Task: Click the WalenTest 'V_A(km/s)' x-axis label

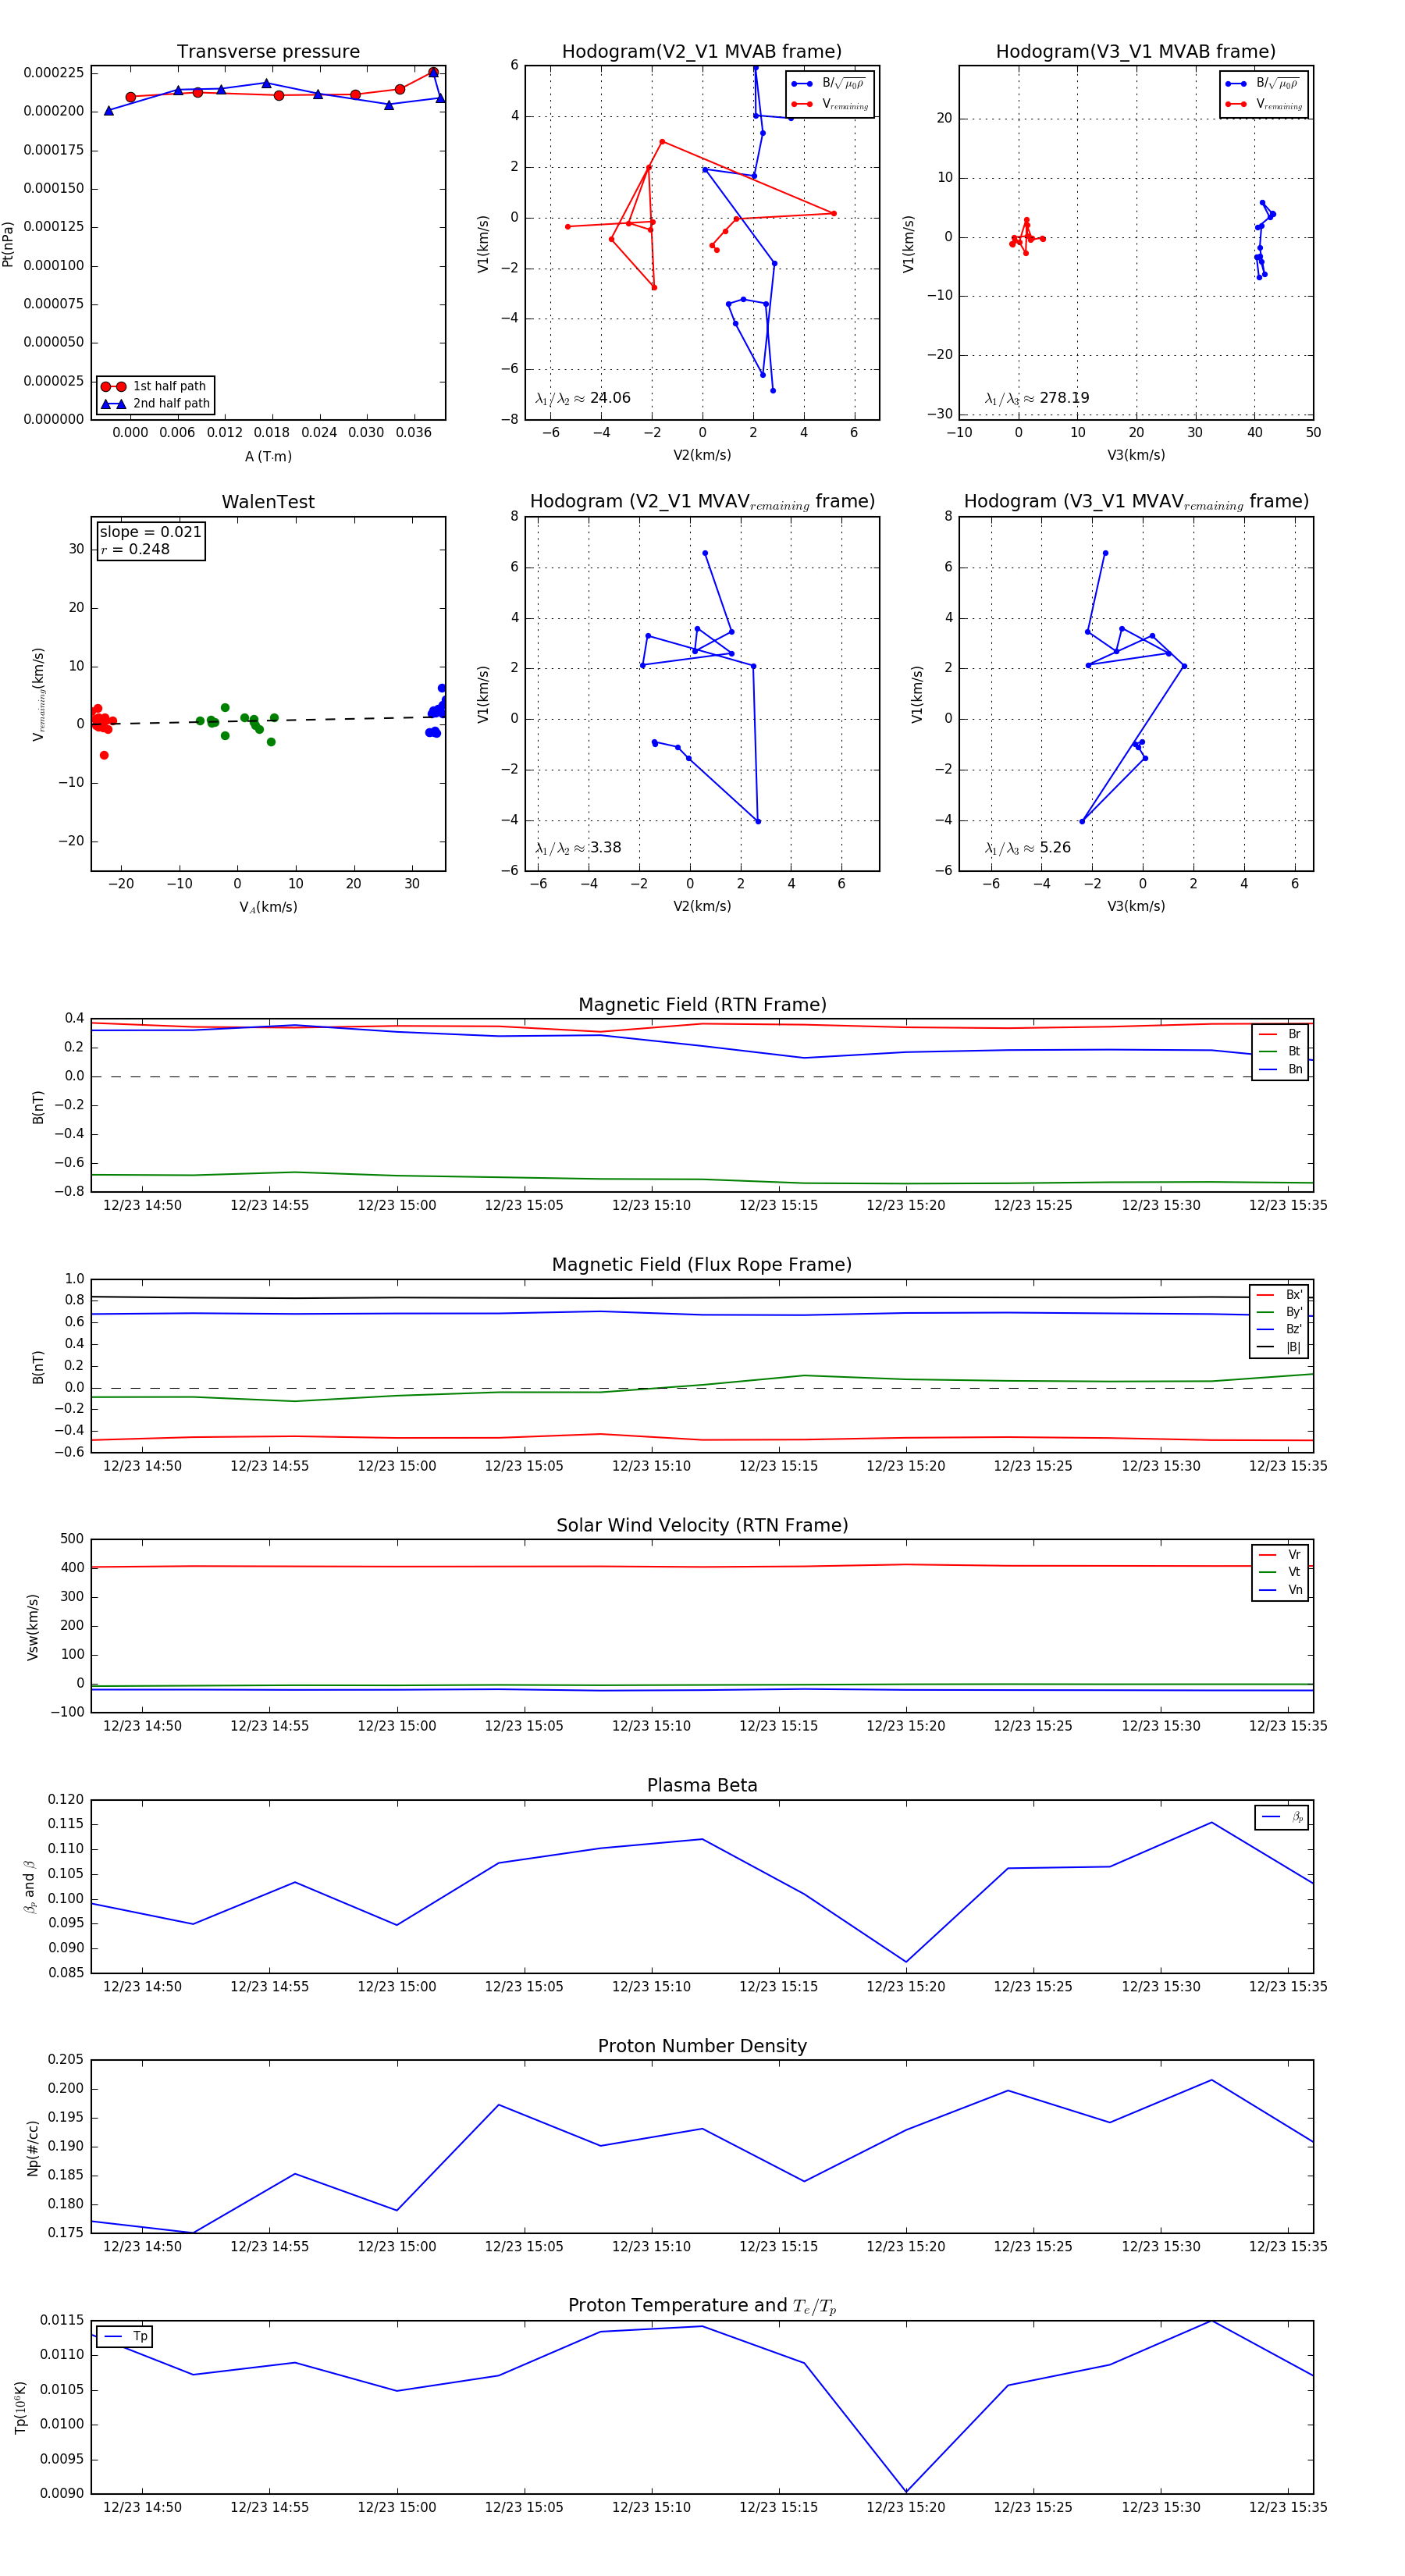Action: point(268,907)
